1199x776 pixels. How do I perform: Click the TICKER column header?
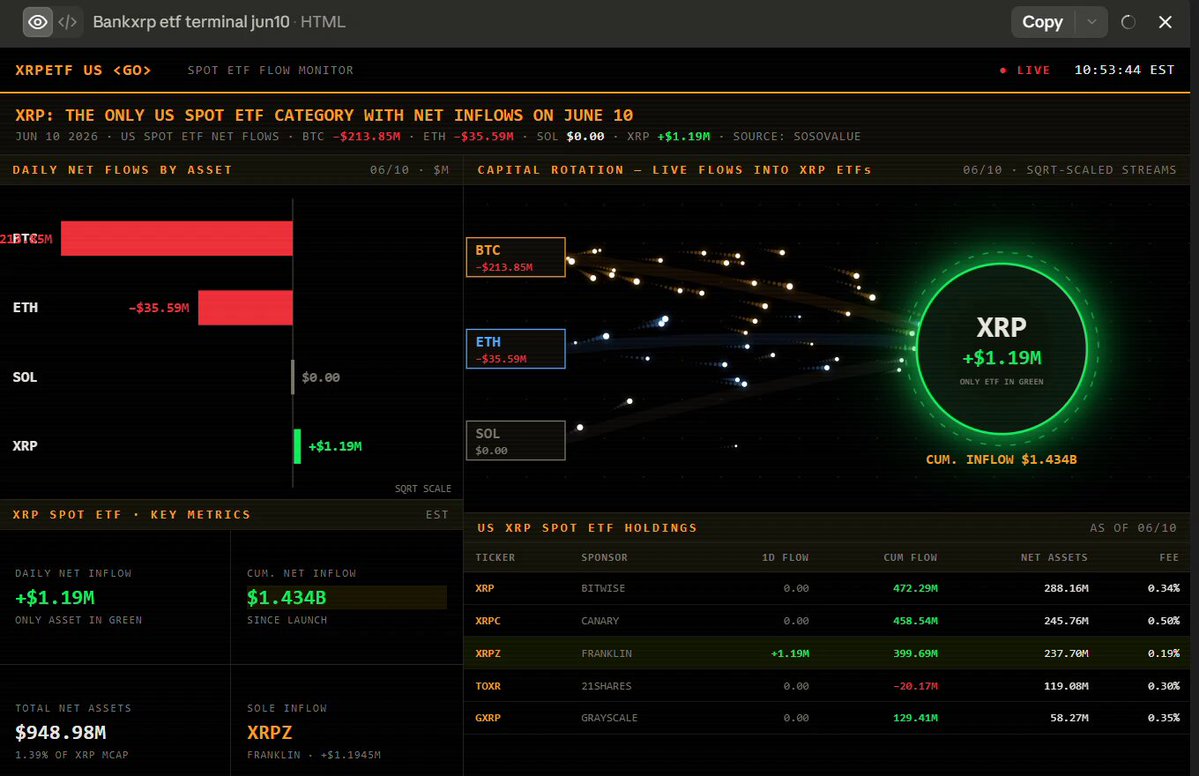(495, 557)
